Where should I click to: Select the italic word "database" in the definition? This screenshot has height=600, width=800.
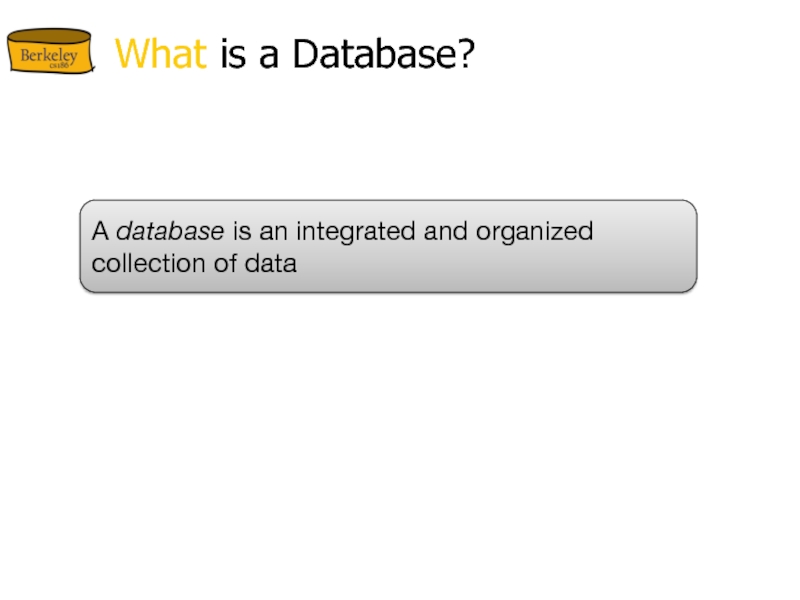pos(170,232)
